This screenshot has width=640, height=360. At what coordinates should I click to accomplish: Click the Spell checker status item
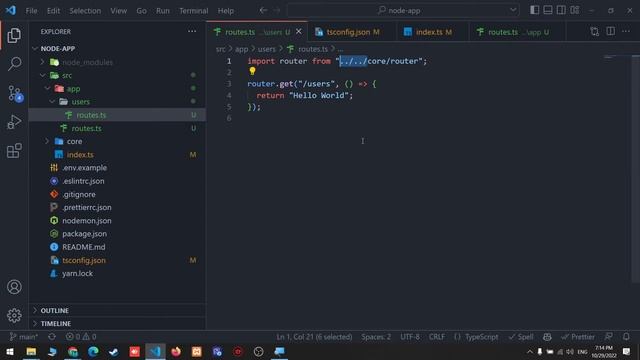pyautogui.click(x=521, y=337)
